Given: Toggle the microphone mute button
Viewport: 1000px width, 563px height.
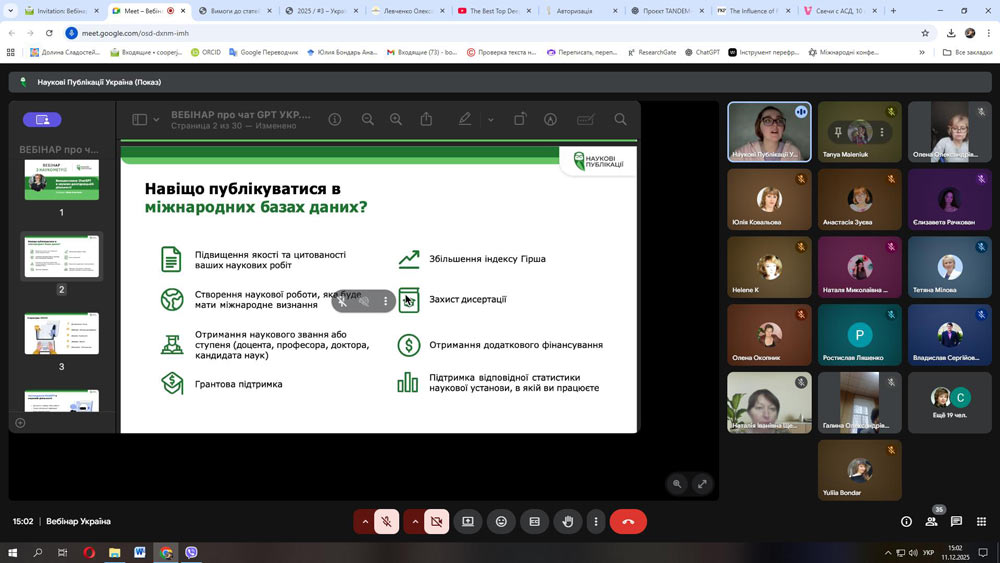Looking at the screenshot, I should point(387,521).
